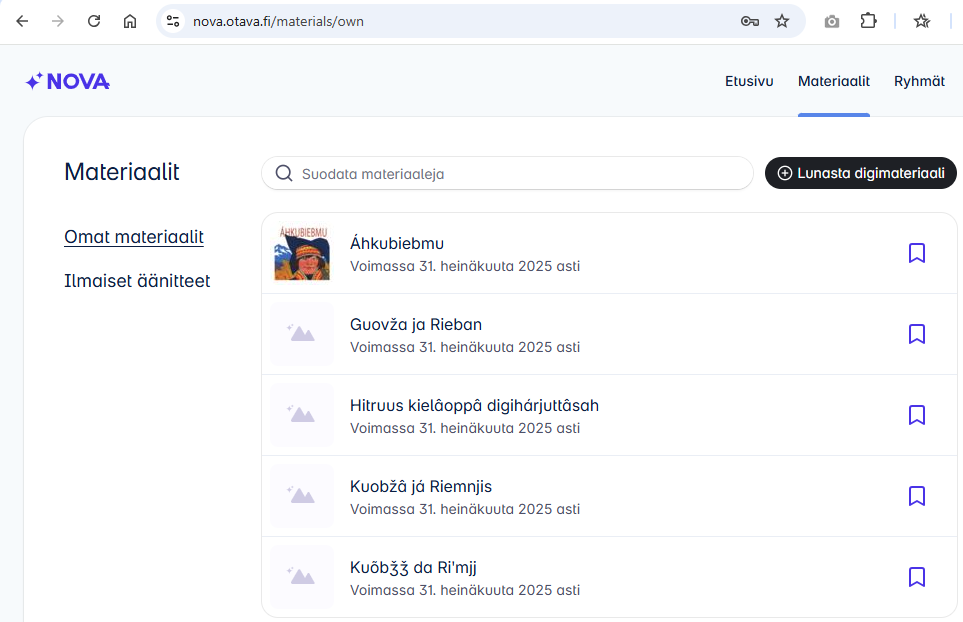Open browser home page icon

point(130,21)
